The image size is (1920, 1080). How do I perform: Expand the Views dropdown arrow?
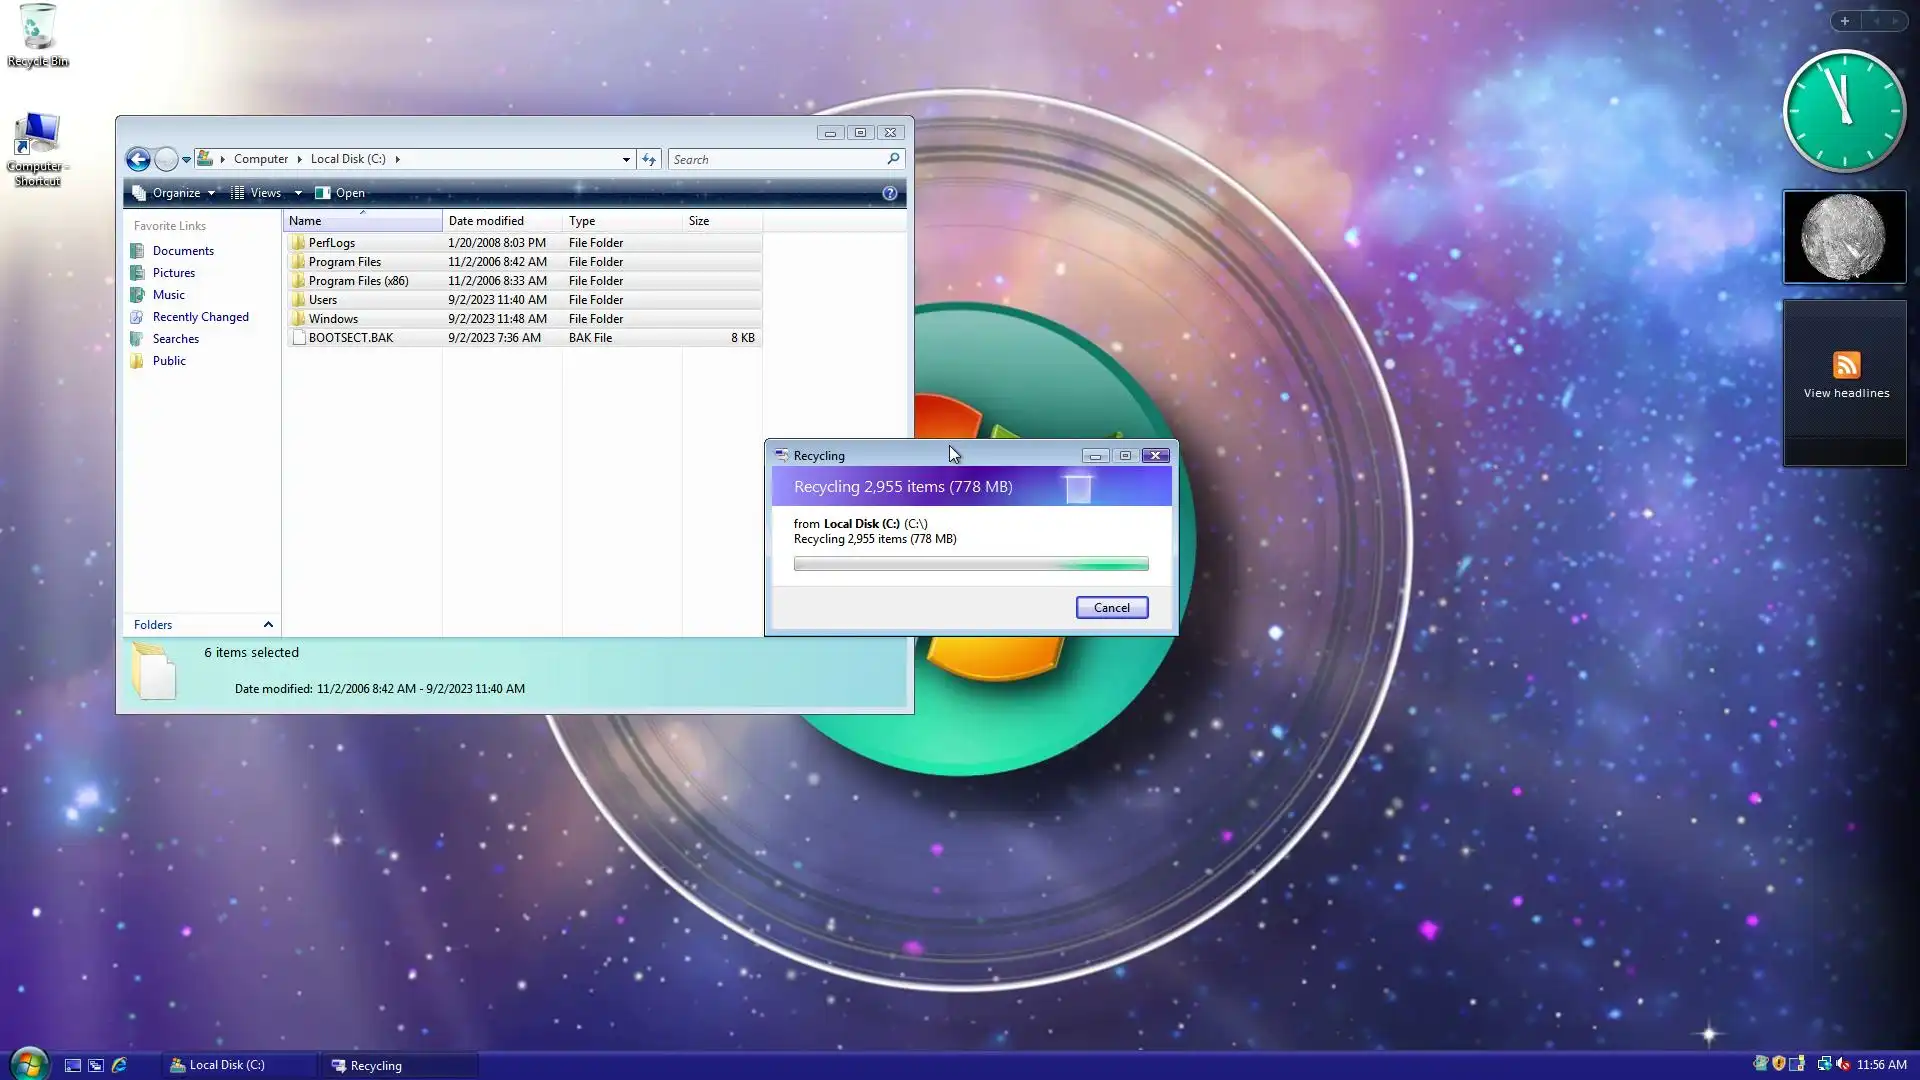click(298, 193)
